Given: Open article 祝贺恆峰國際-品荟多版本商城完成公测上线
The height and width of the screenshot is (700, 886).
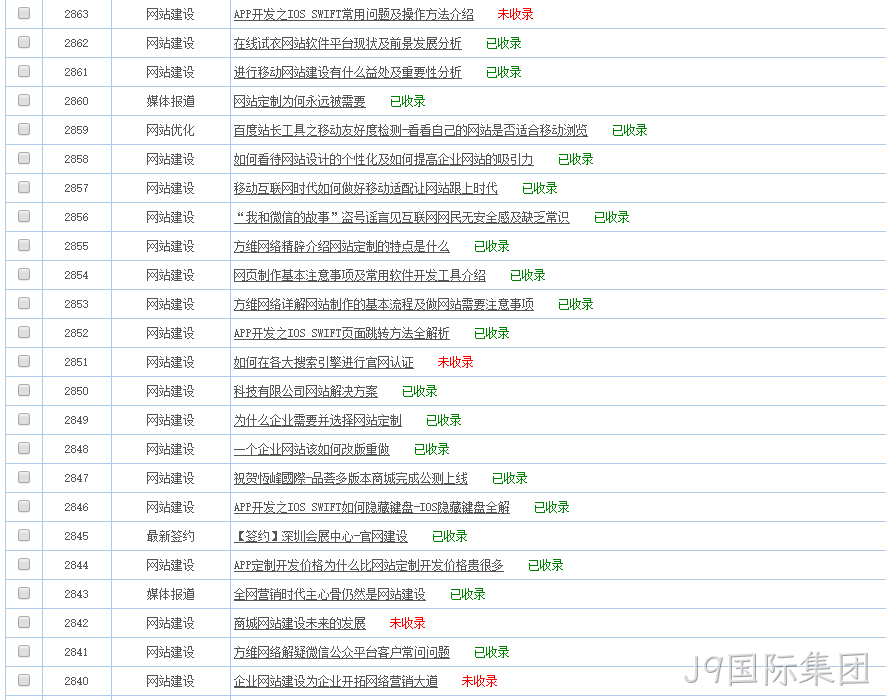Looking at the screenshot, I should click(350, 479).
